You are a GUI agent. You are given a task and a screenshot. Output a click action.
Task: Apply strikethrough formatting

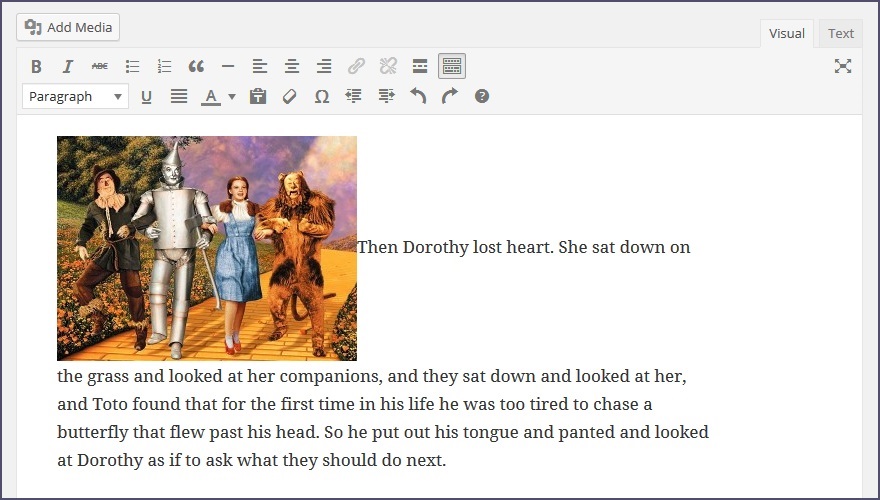(100, 67)
